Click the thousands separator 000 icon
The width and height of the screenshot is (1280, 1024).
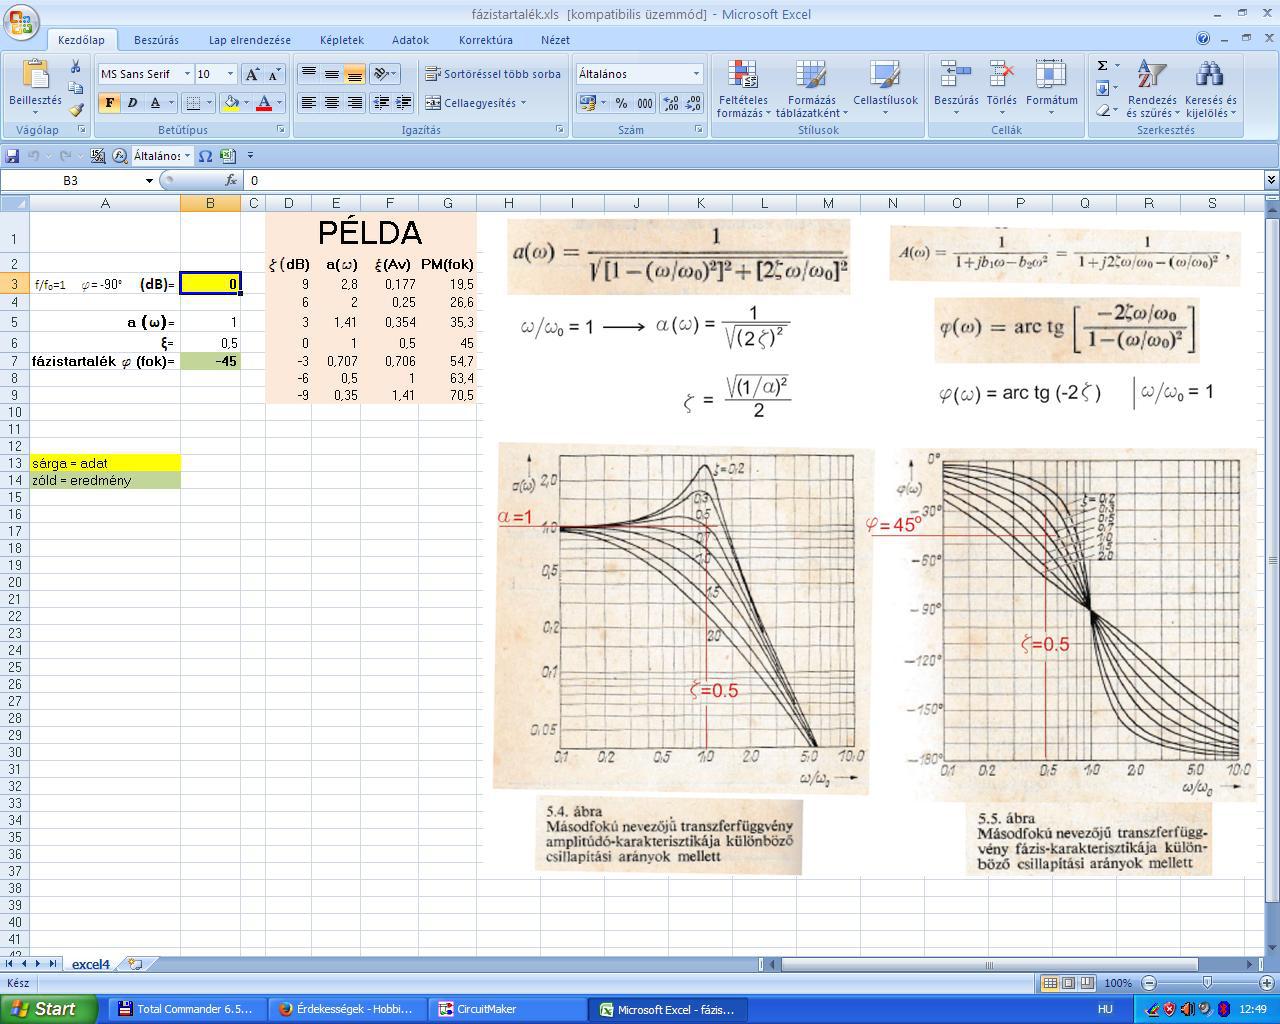click(x=645, y=103)
